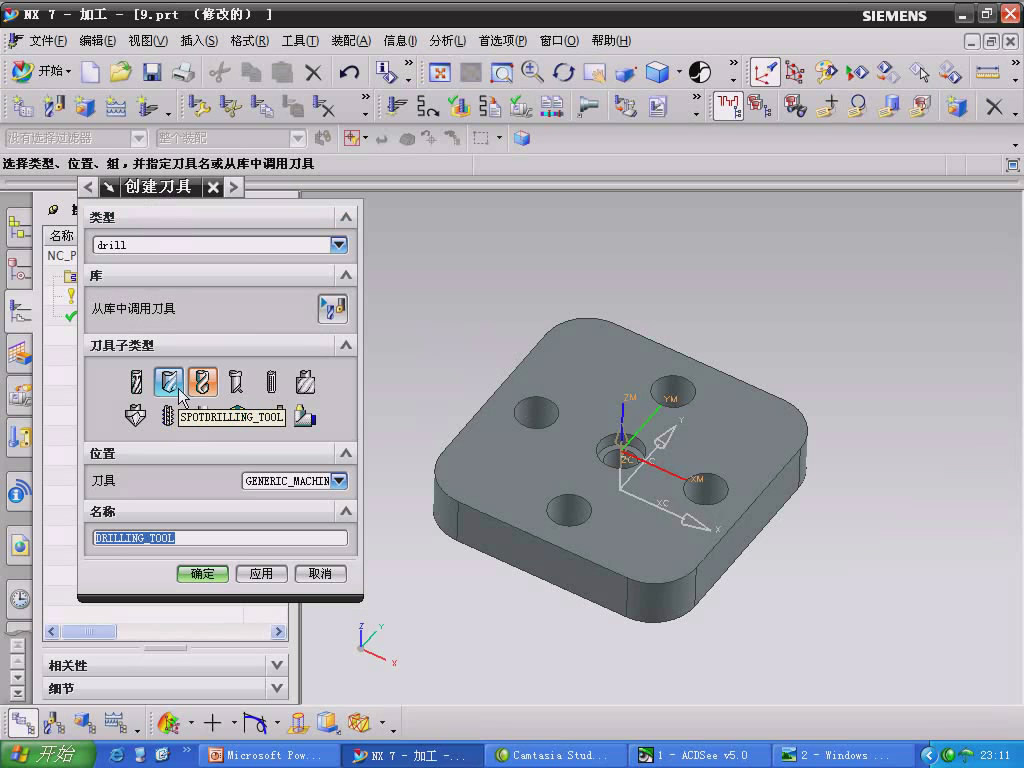Choose the first spot-facing tool subtype icon

coord(136,382)
